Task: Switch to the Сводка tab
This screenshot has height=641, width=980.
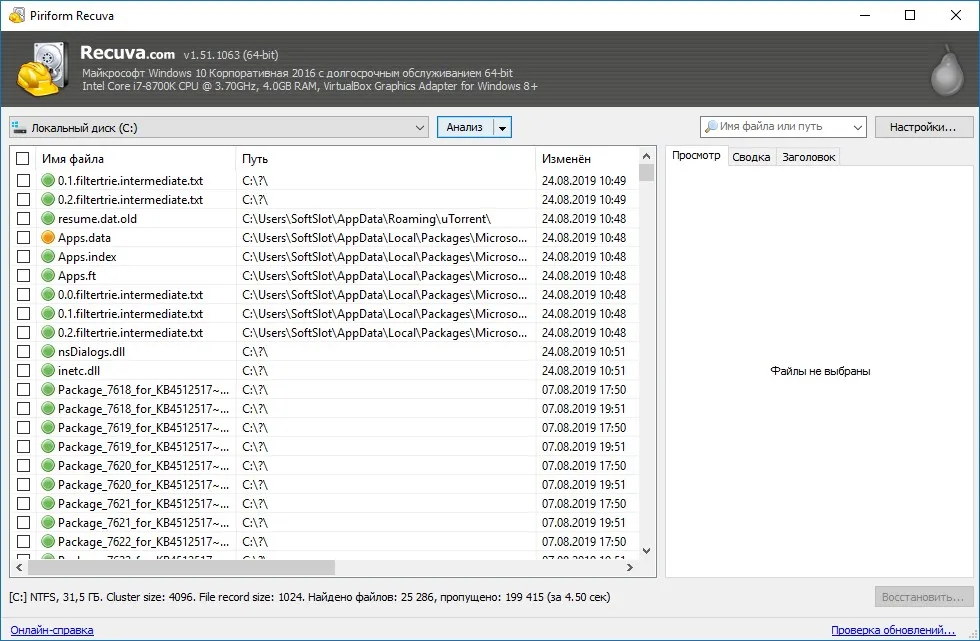Action: [x=751, y=157]
